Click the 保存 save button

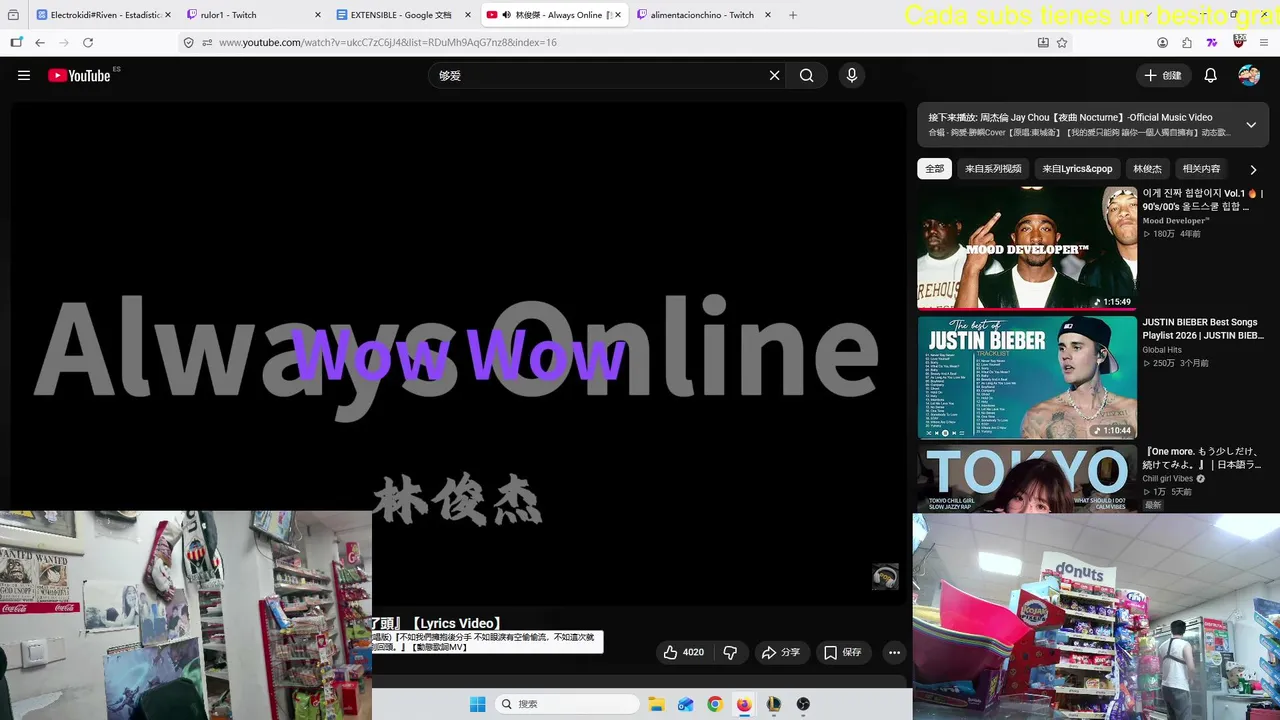(x=842, y=652)
